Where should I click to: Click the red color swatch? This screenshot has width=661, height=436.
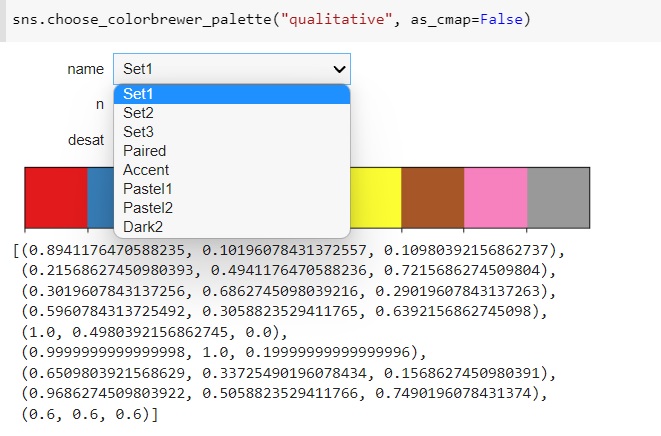coord(56,198)
